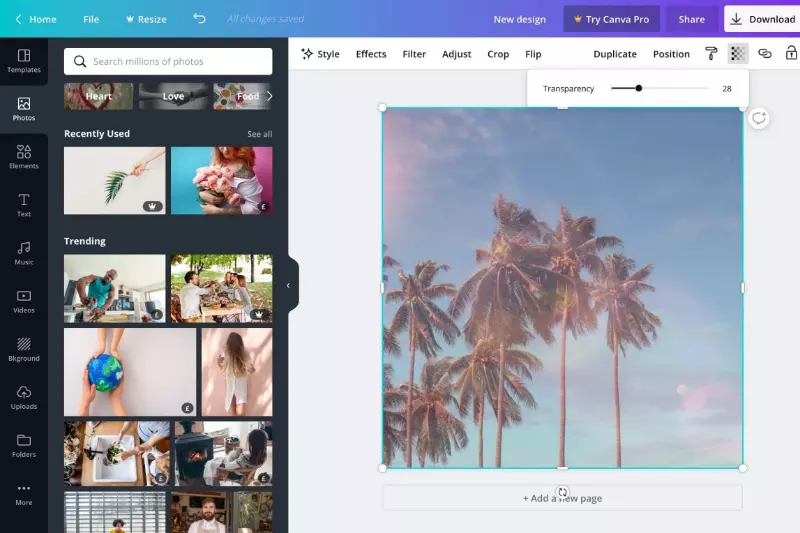Select the palm trees image on canvas
This screenshot has height=533, width=800.
point(562,288)
